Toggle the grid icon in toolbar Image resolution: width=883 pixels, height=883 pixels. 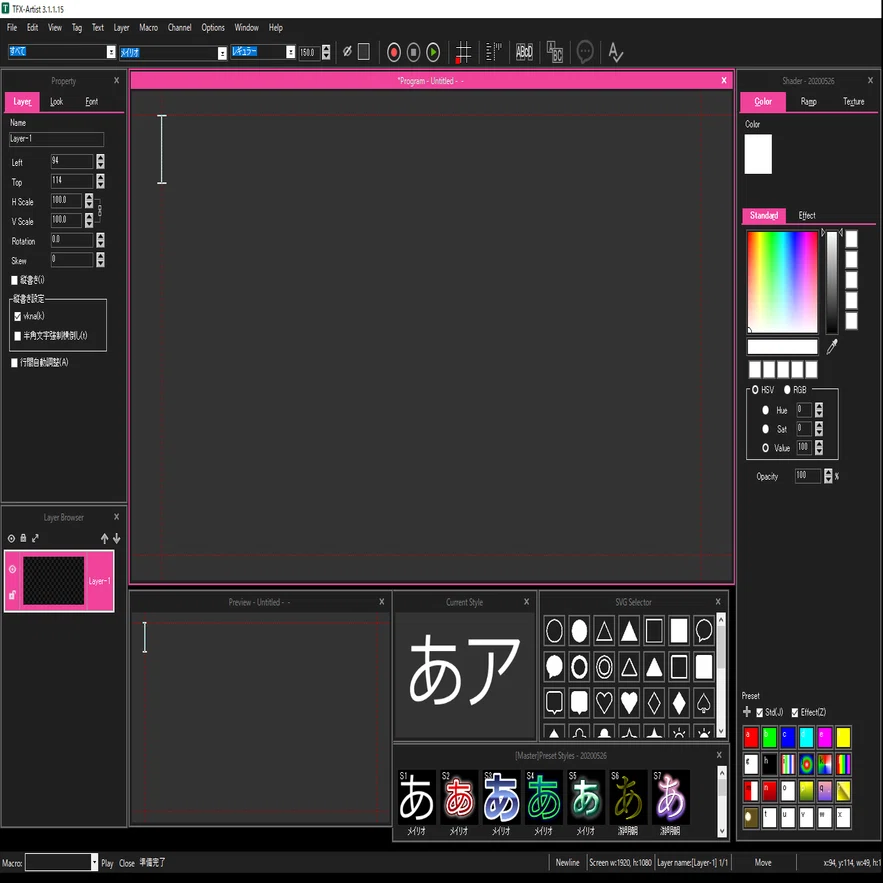463,52
